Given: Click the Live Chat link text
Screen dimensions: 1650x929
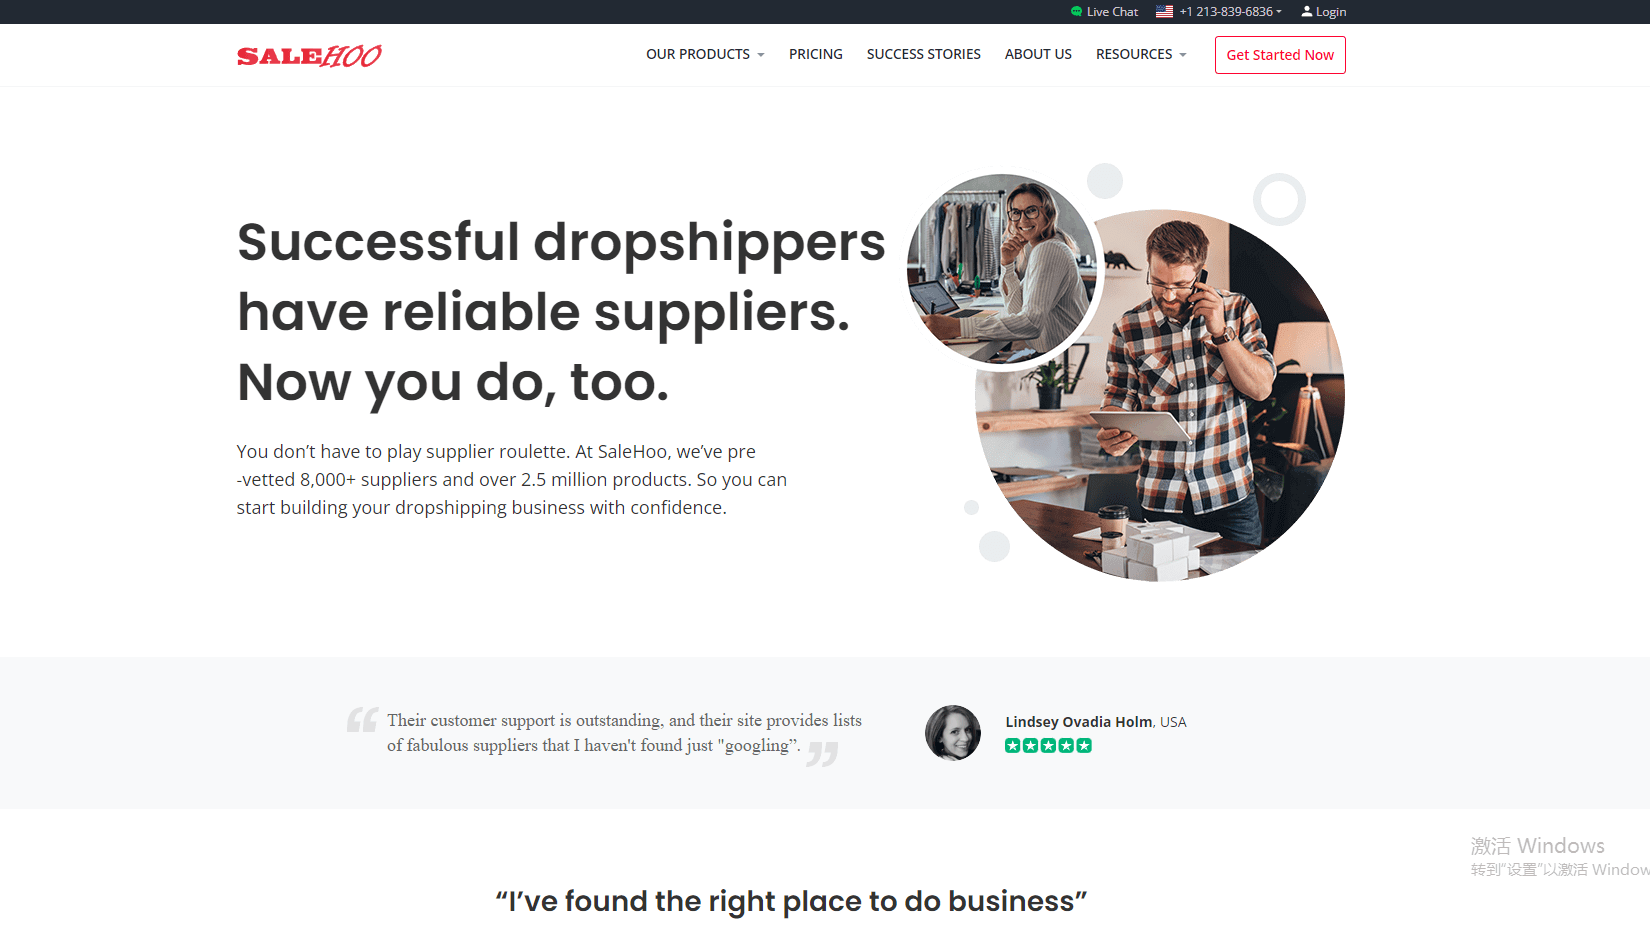Looking at the screenshot, I should click(1112, 12).
